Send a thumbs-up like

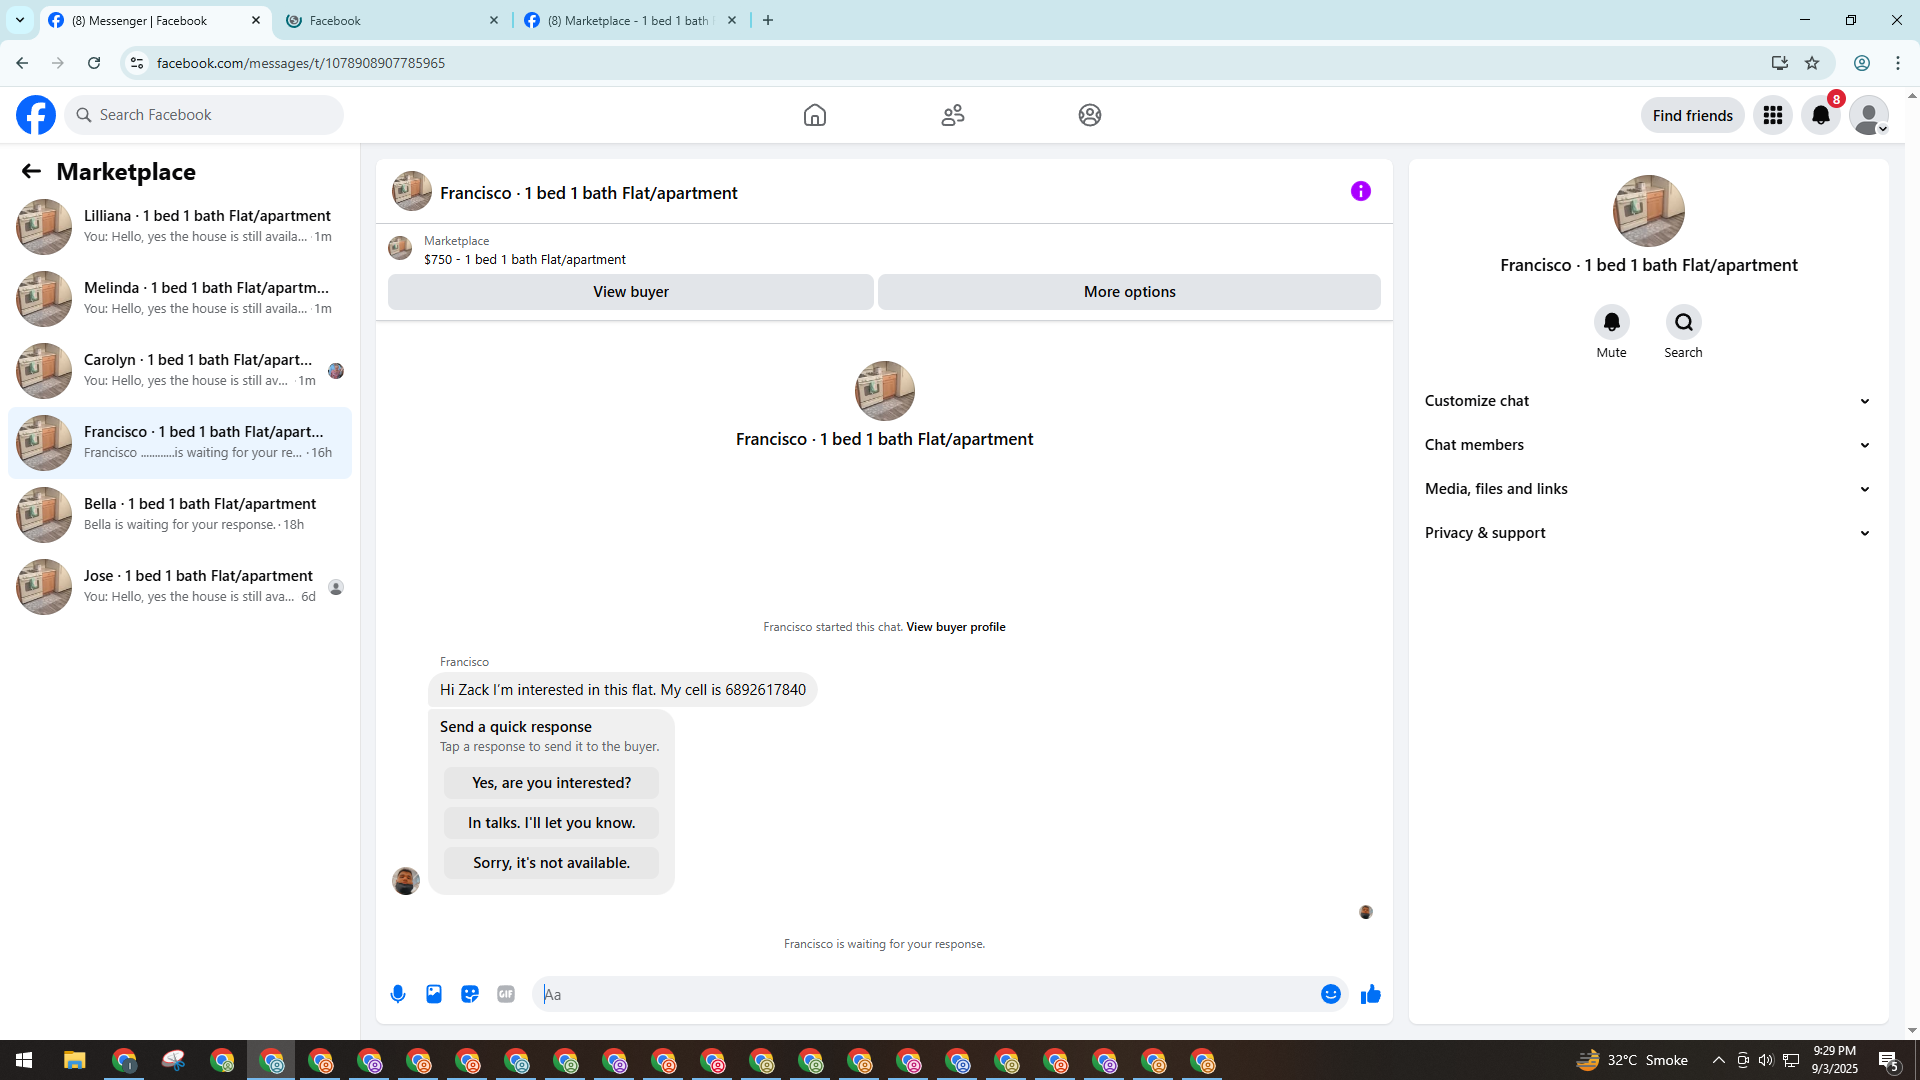1371,994
